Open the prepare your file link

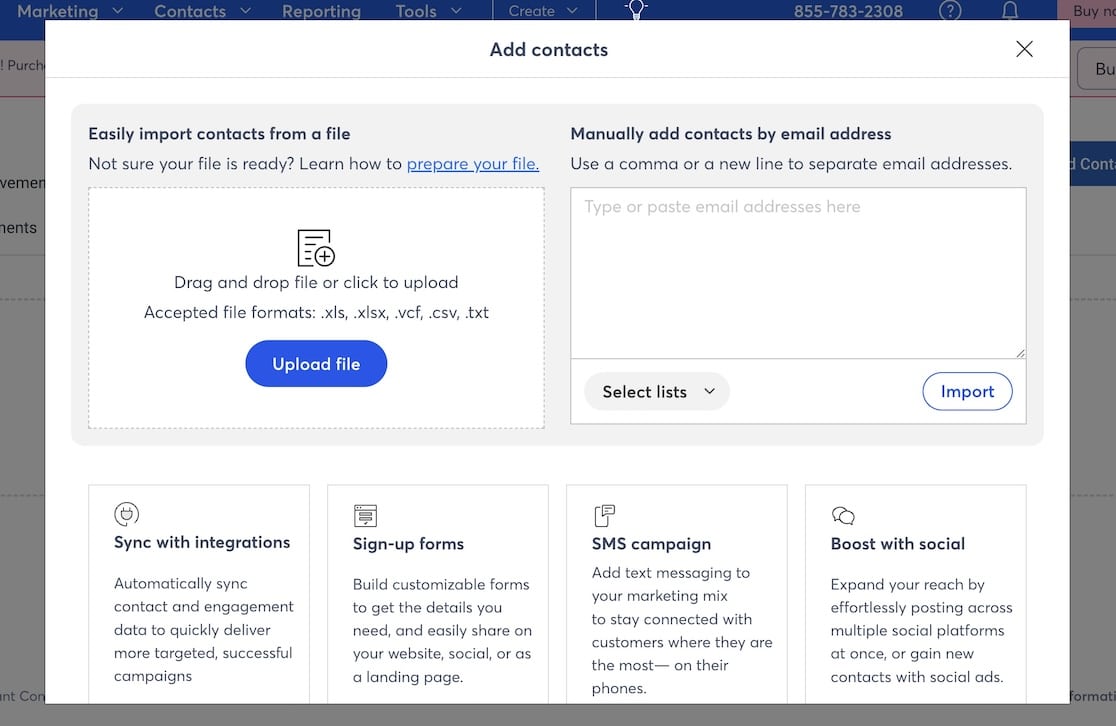(x=472, y=163)
